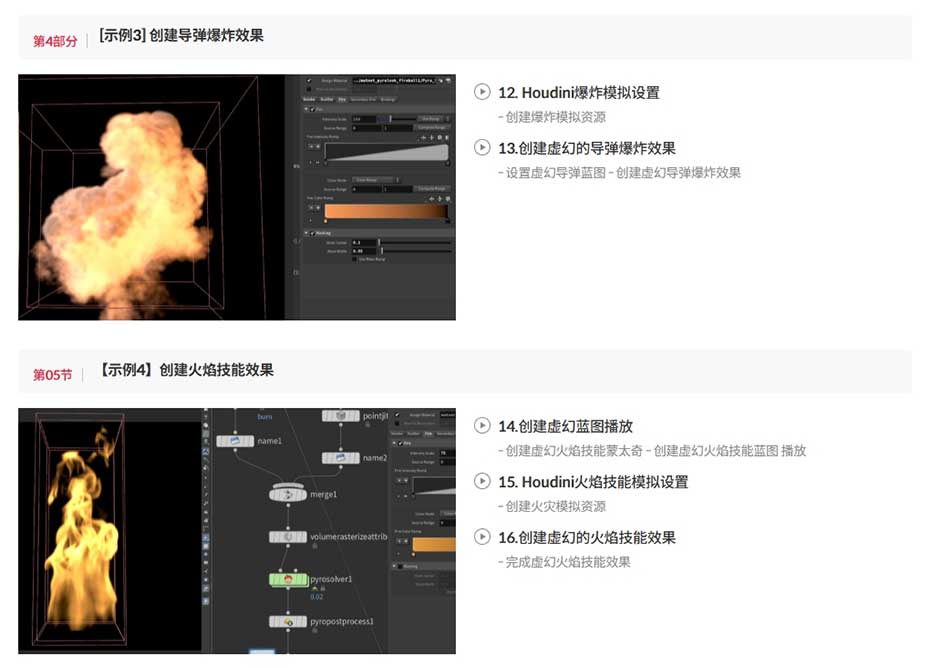Open the lesson titled 12. Houdini爆炸模拟设置
This screenshot has height=668, width=930.
[579, 93]
